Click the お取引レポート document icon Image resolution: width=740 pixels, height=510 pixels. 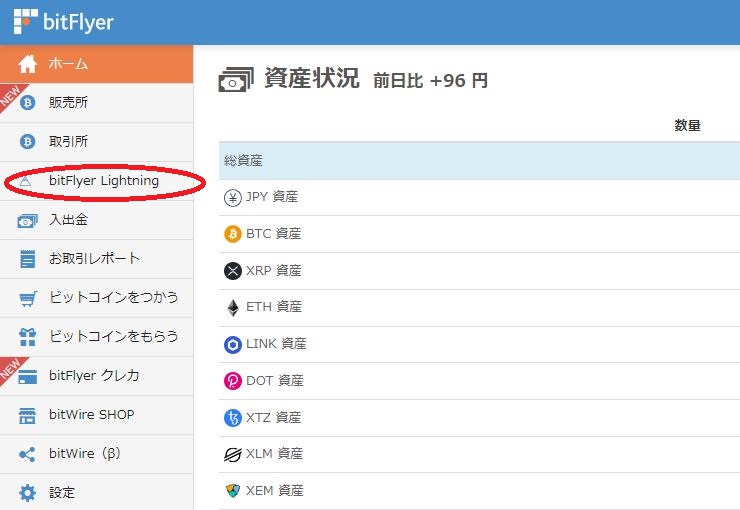pos(27,259)
